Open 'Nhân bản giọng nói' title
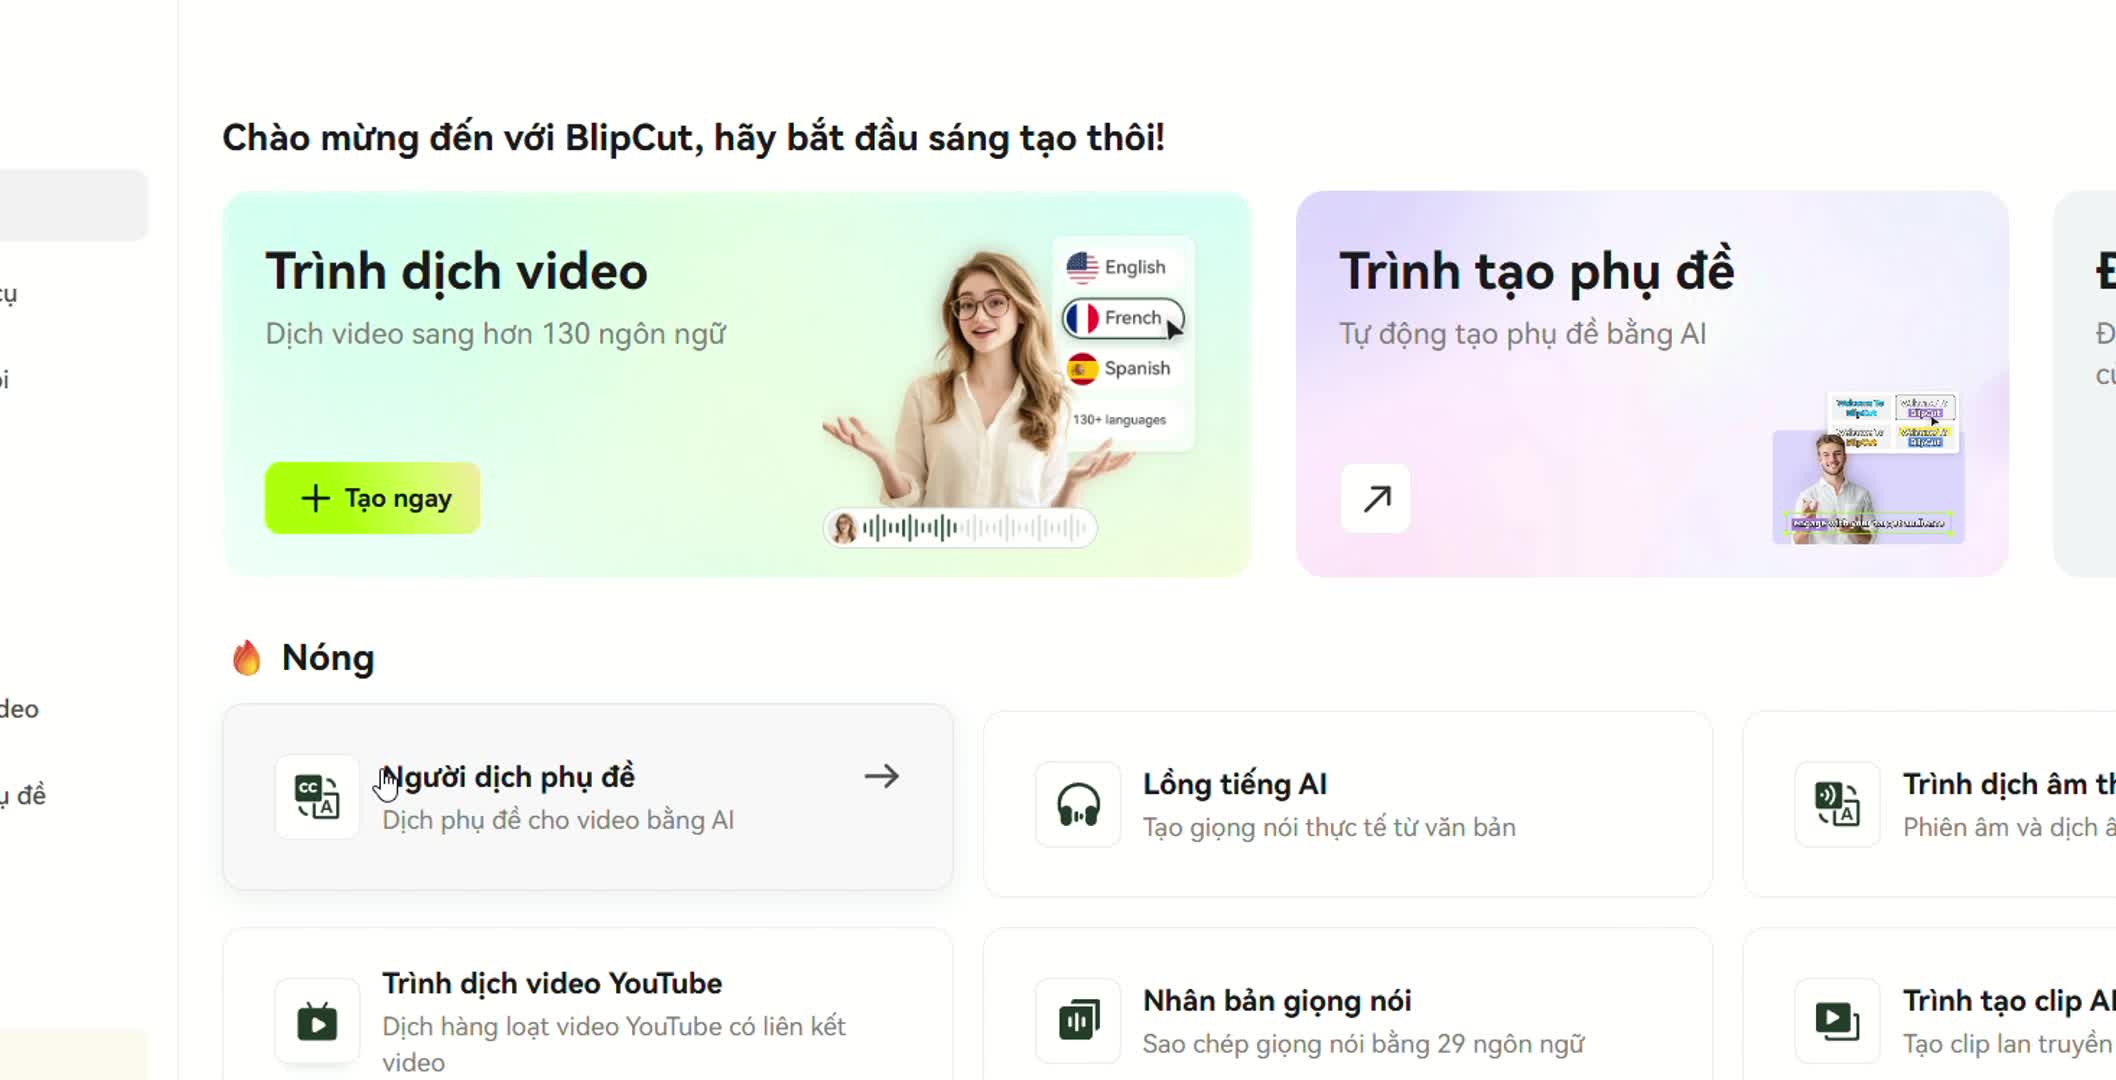The image size is (2116, 1080). [x=1277, y=1000]
